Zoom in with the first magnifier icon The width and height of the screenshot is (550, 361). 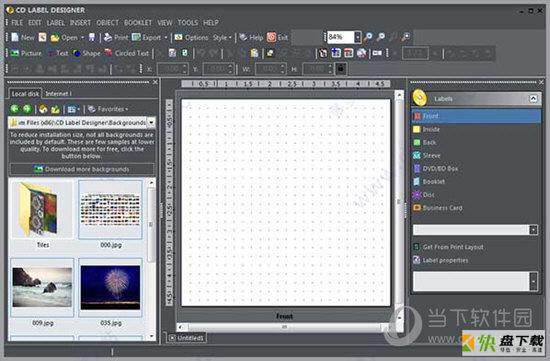(368, 37)
